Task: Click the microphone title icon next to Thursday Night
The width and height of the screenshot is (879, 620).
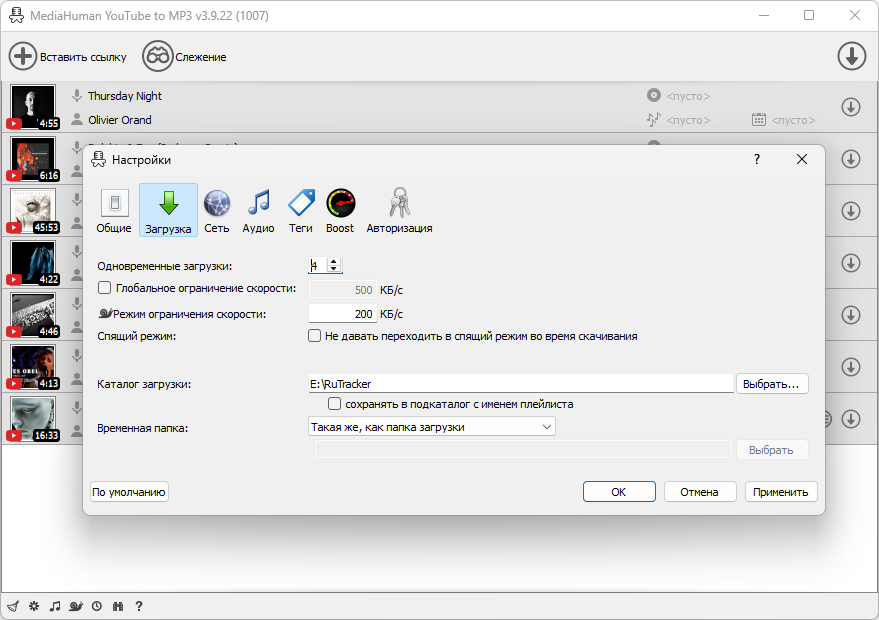Action: point(77,96)
